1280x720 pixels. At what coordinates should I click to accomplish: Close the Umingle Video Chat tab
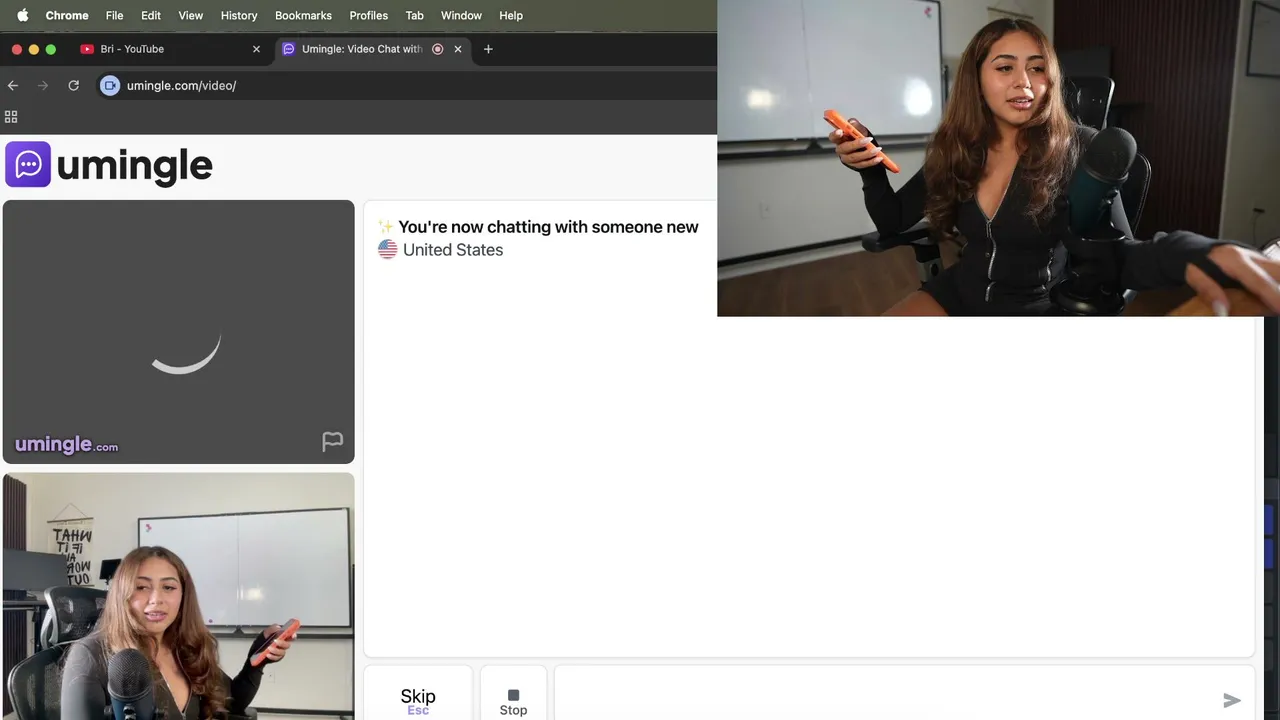[x=458, y=49]
